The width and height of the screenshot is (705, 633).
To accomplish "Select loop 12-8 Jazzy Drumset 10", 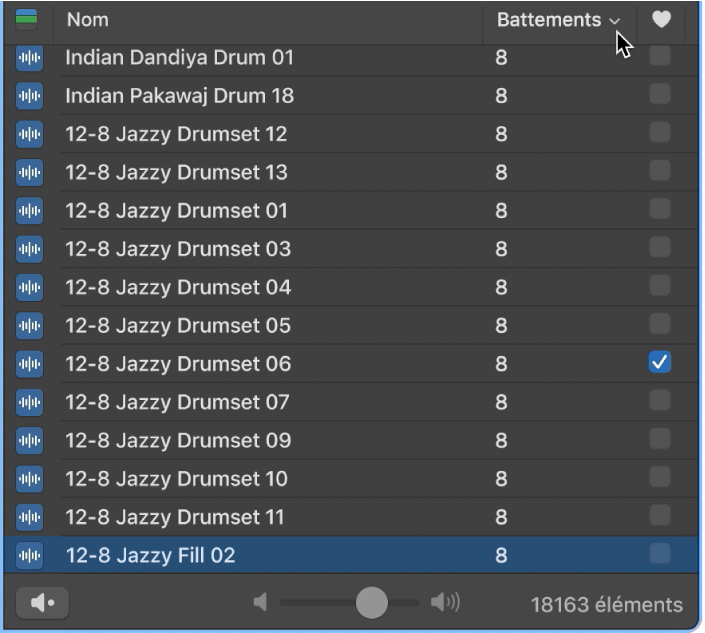I will coord(176,479).
